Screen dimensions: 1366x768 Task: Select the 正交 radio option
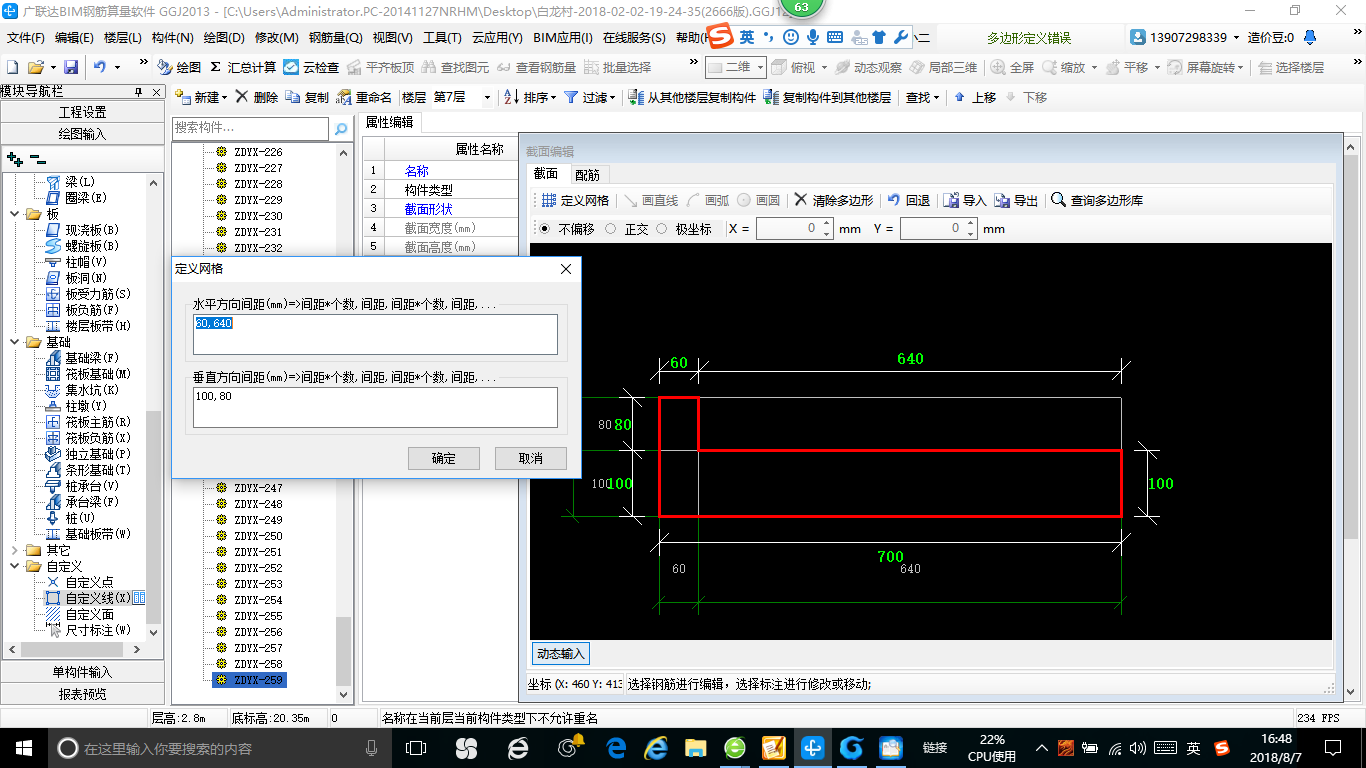click(x=610, y=229)
